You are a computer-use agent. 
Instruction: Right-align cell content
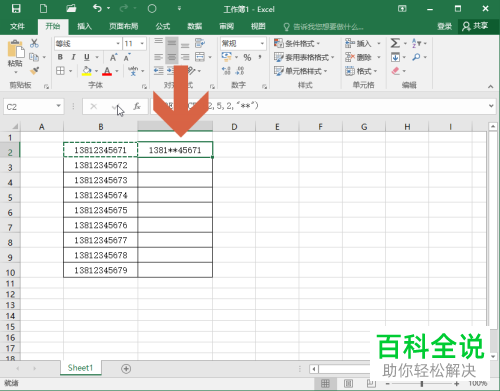click(185, 57)
